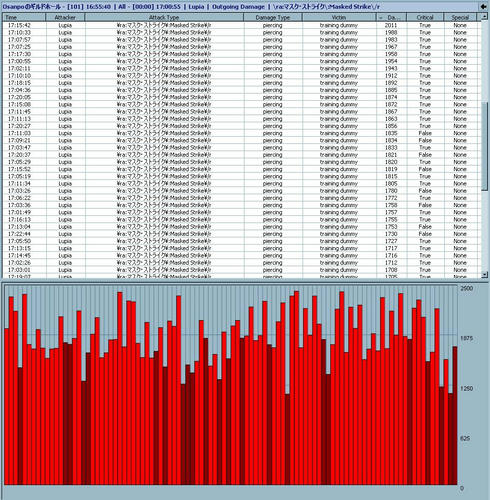Select the 17:22:44 row with 1730 damage
490x500 pixels.
coord(240,234)
